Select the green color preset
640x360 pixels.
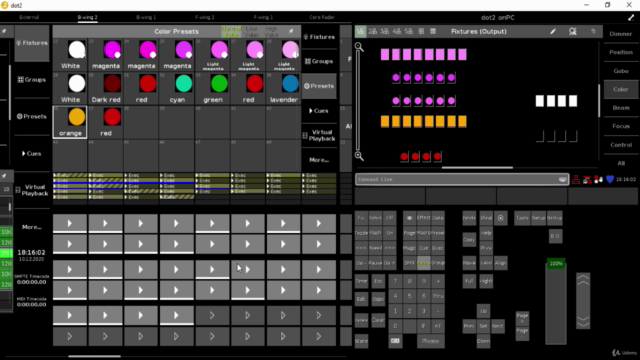tap(212, 88)
